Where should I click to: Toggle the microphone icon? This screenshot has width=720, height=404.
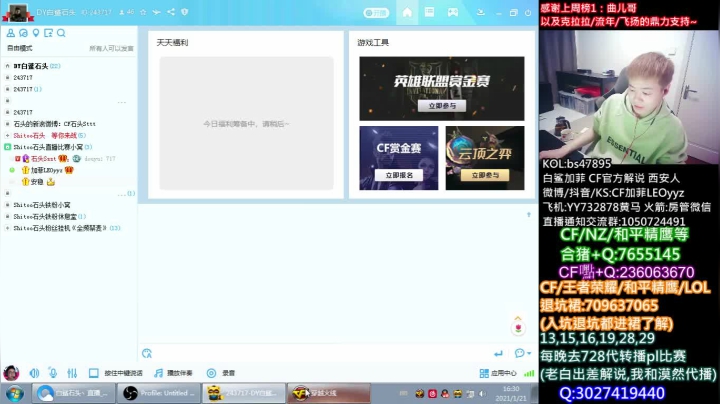(x=53, y=373)
